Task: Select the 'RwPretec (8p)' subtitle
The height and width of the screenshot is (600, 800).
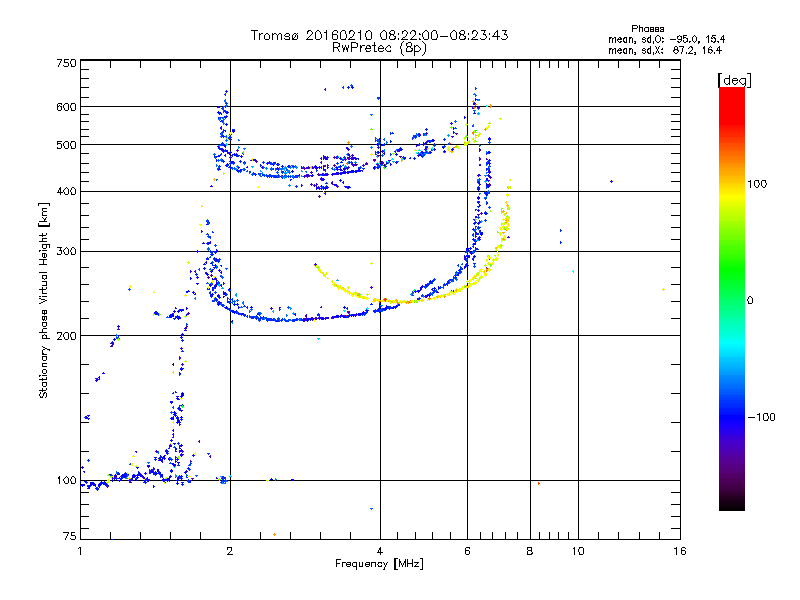Action: (379, 48)
